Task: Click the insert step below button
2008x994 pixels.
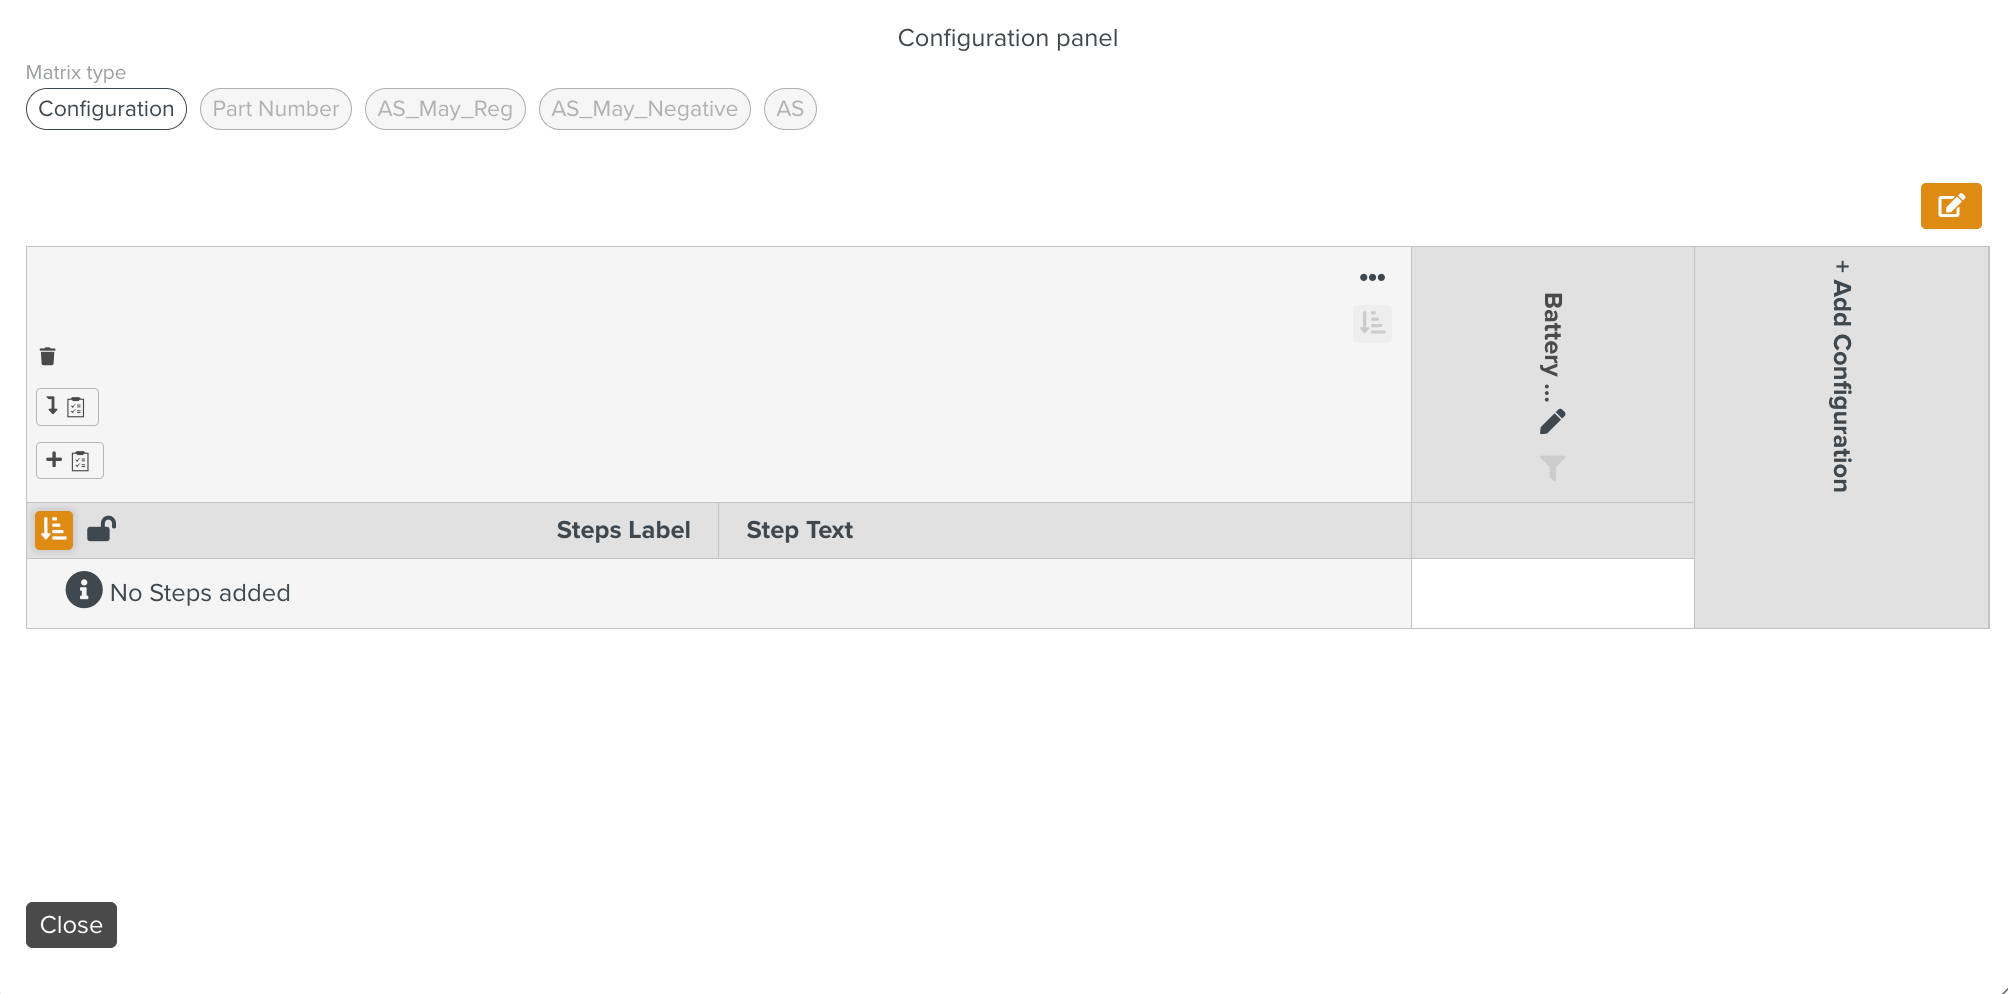Action: (x=67, y=407)
